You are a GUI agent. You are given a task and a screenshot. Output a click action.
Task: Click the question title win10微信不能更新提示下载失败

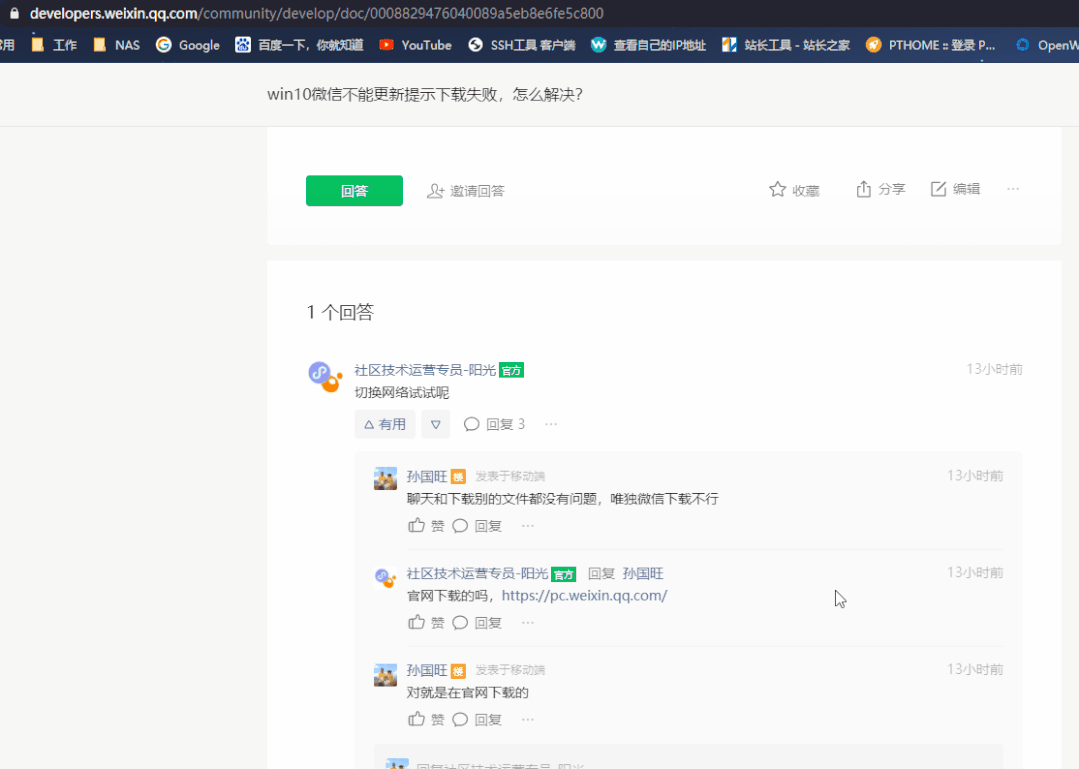coord(425,94)
